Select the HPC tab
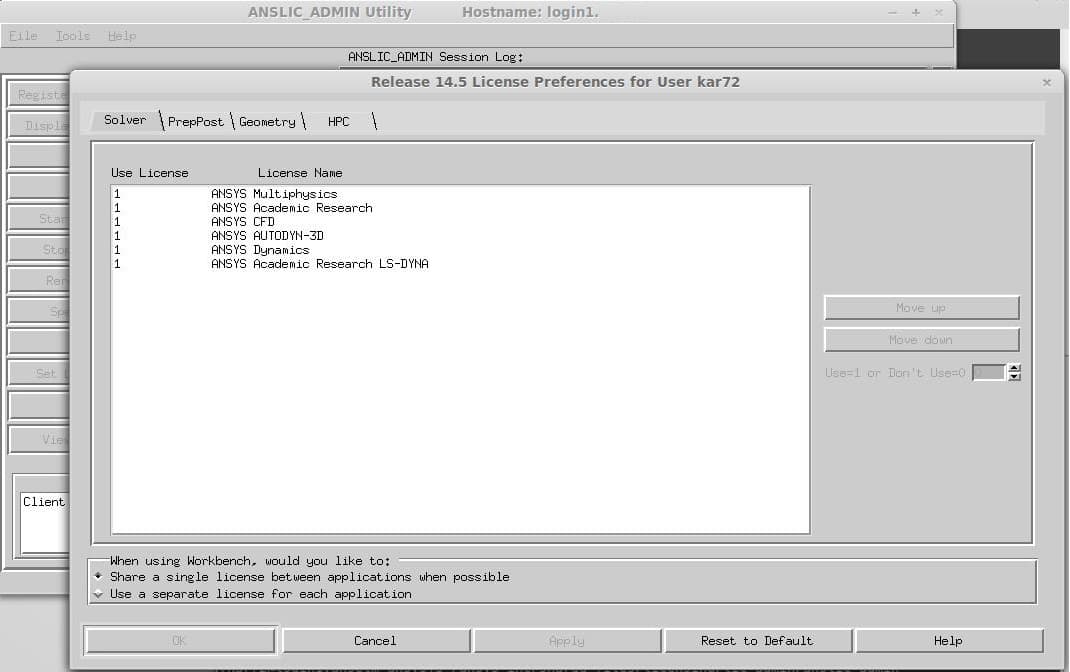The image size is (1070, 672). [x=339, y=121]
